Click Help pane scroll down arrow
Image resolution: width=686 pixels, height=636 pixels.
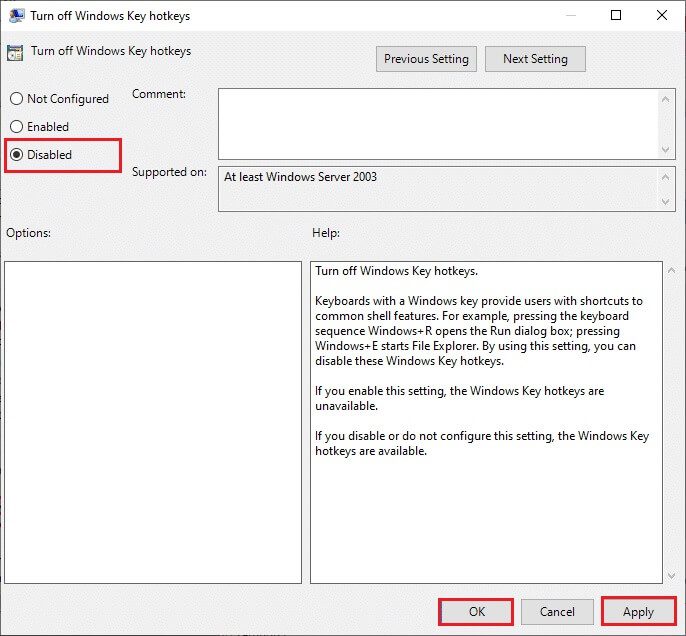(x=672, y=576)
